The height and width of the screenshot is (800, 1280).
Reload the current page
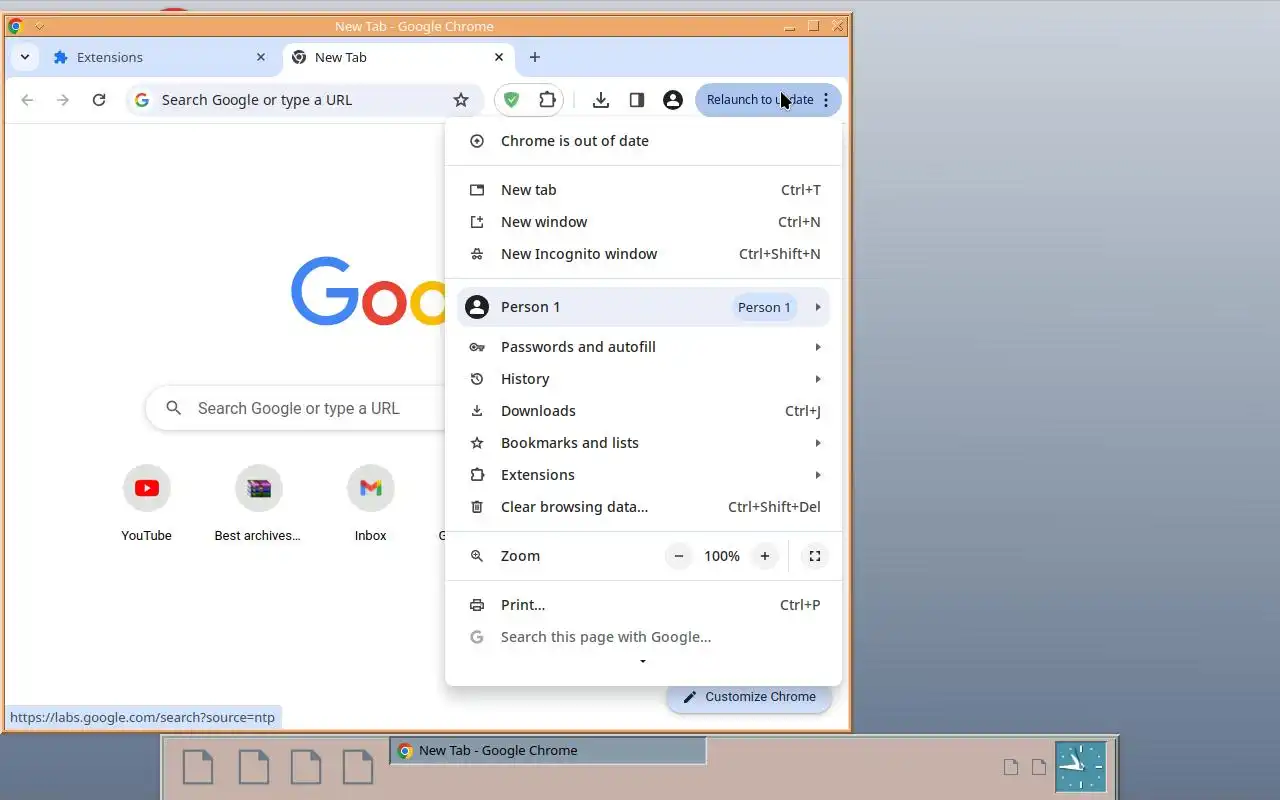(x=99, y=100)
